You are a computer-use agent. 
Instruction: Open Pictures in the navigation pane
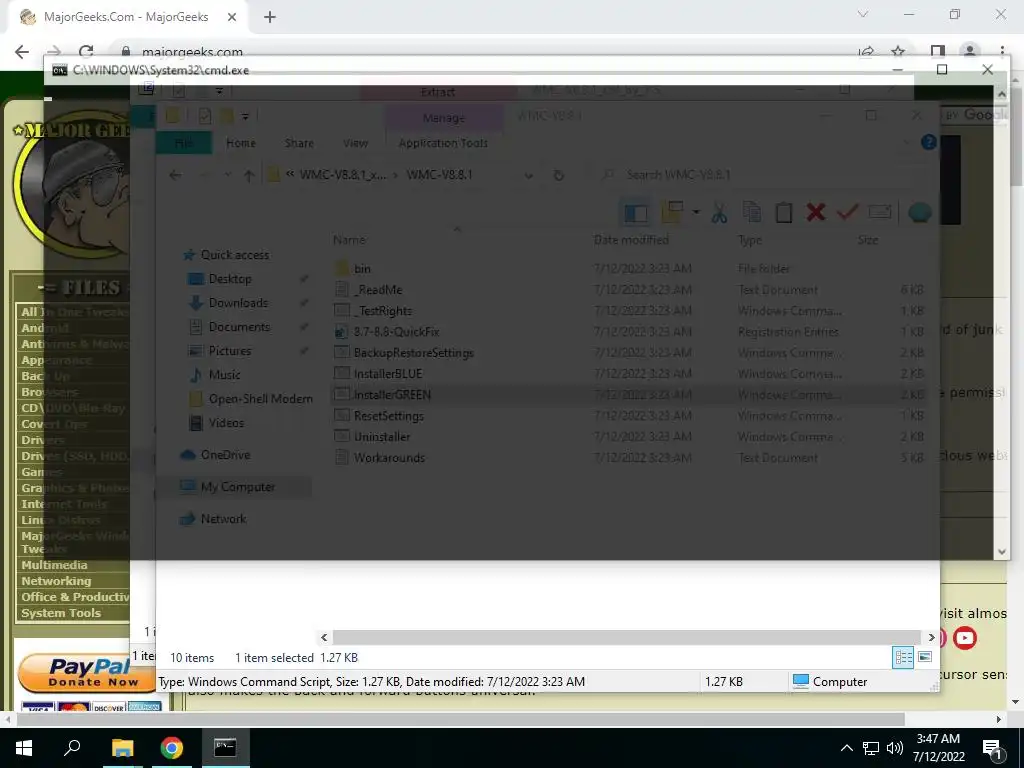tap(229, 351)
